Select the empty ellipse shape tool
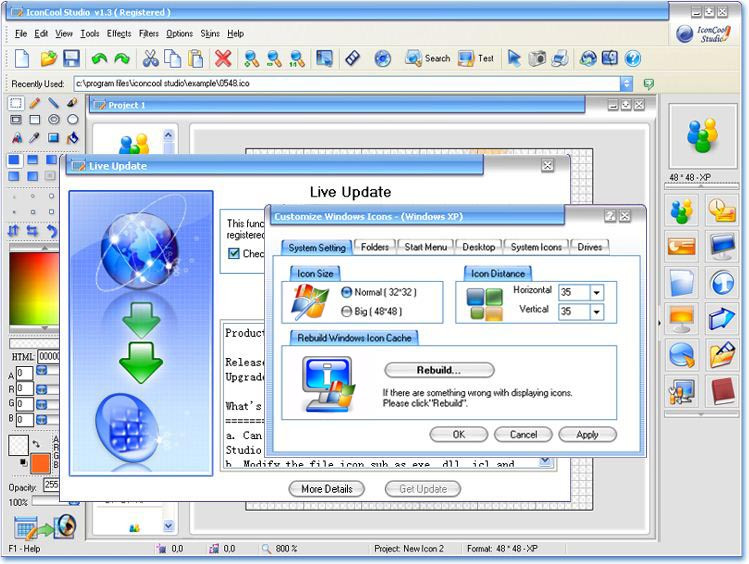The image size is (749, 564). tap(73, 119)
